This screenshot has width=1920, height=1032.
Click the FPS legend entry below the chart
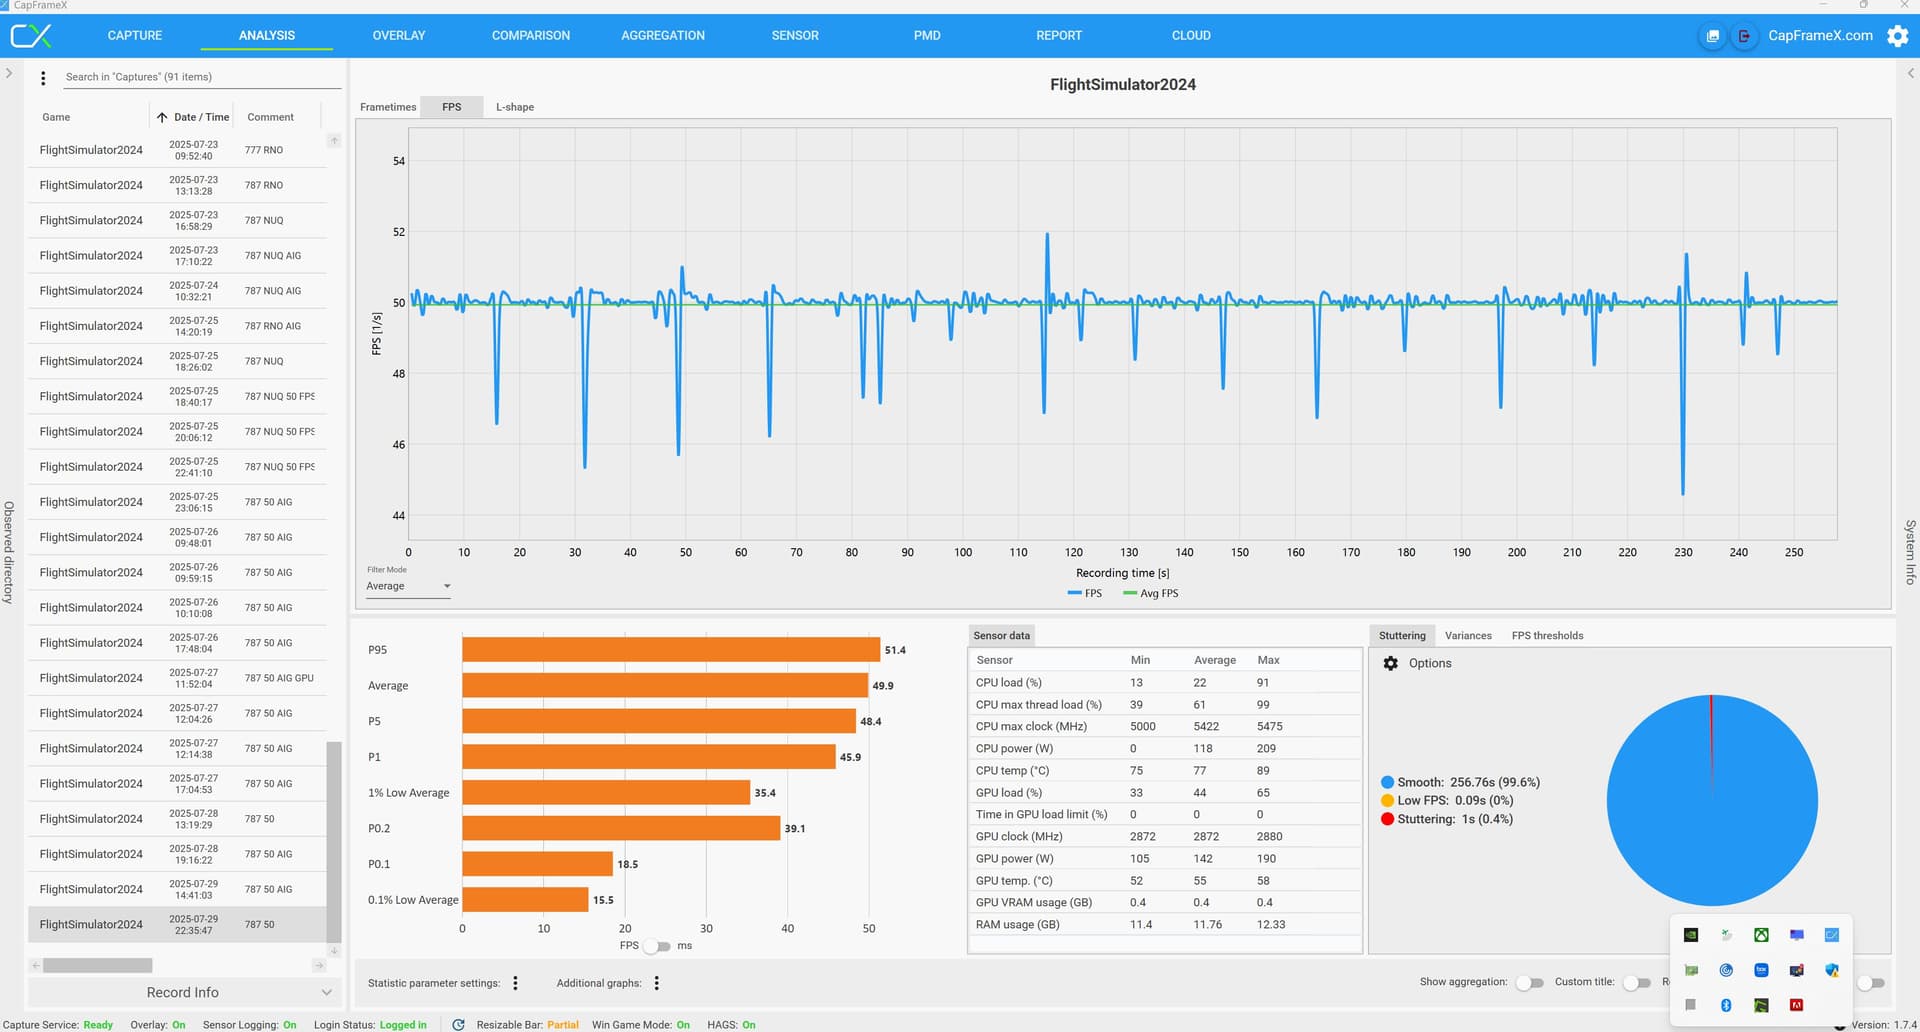[x=1085, y=594]
